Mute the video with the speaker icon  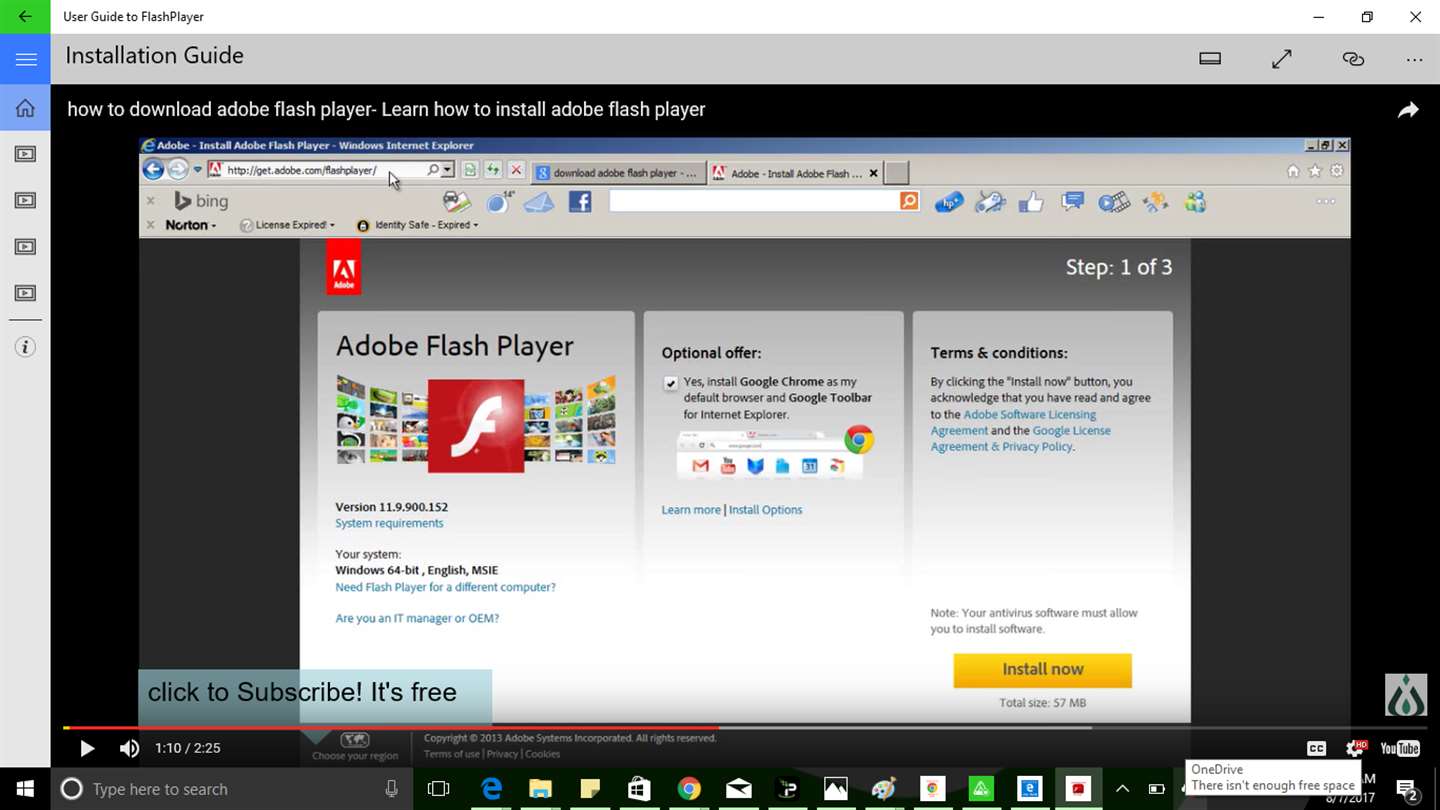click(x=129, y=748)
